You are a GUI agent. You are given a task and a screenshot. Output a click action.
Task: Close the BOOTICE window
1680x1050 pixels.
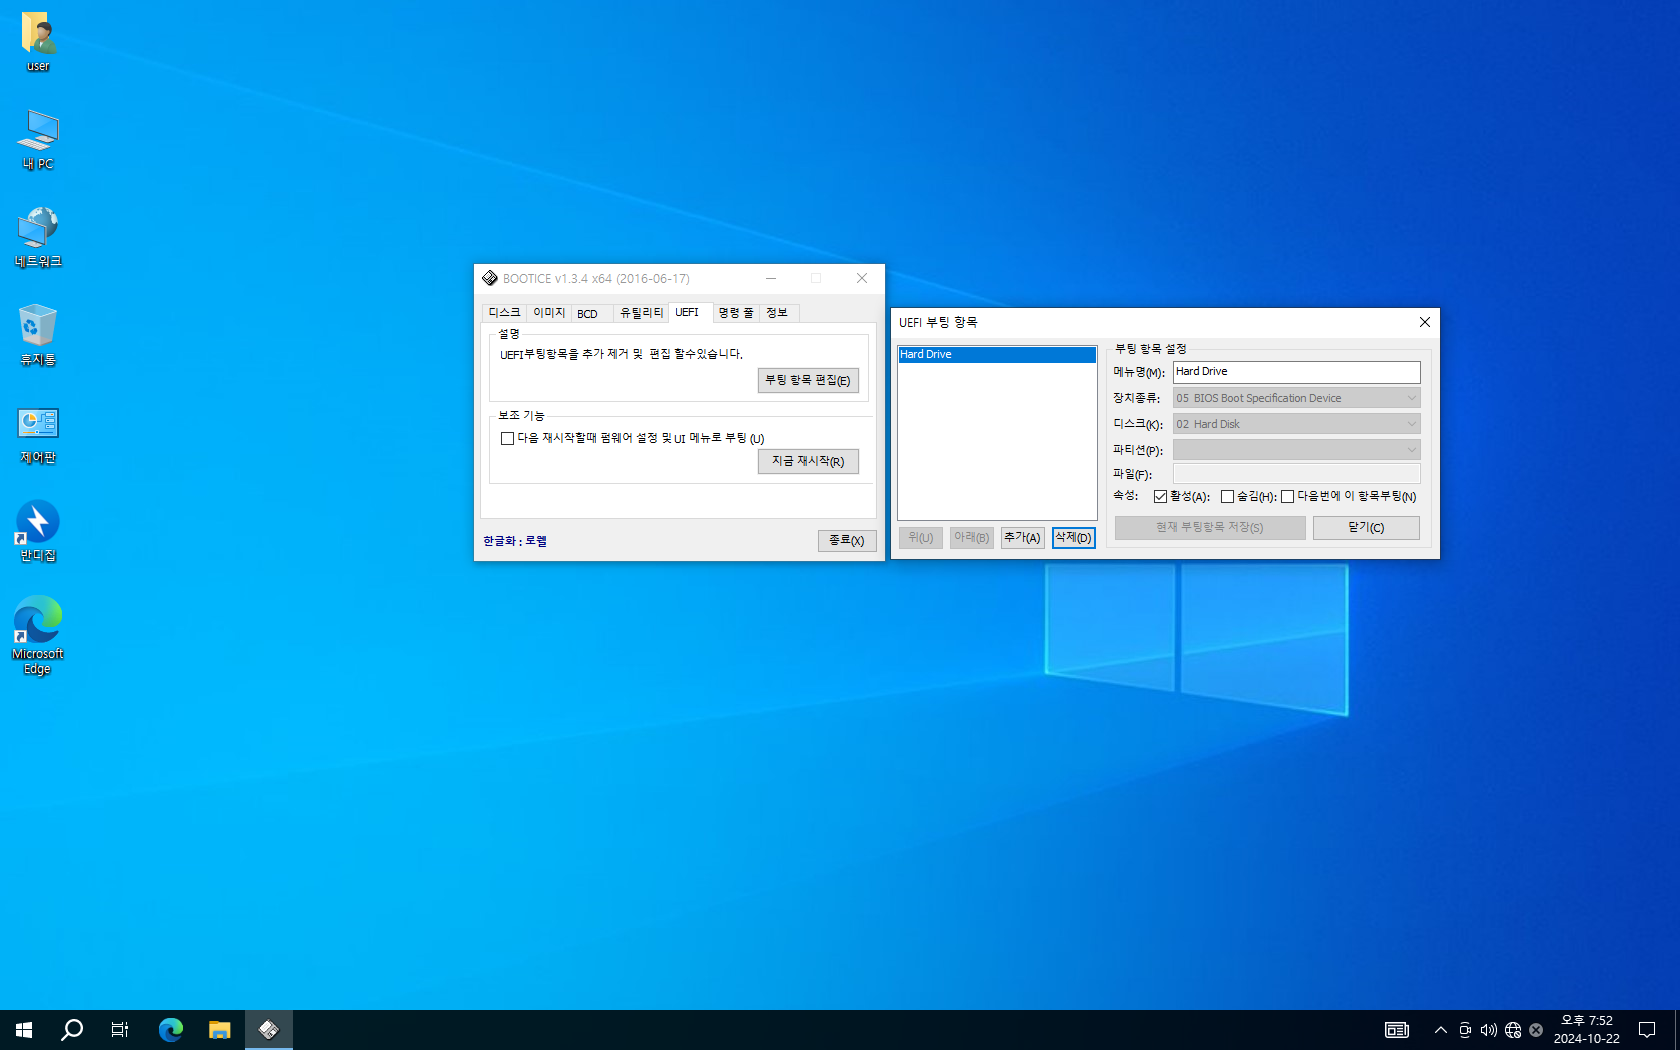click(x=862, y=278)
